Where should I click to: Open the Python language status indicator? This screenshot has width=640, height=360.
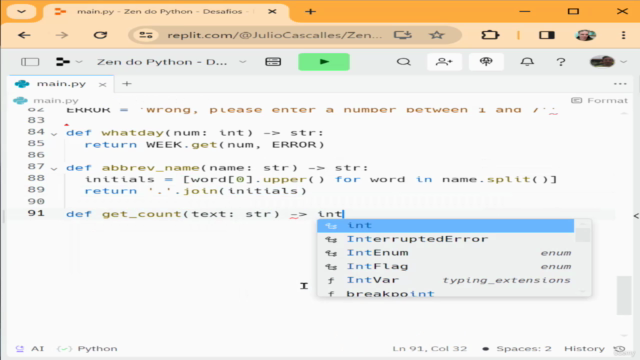coord(87,349)
